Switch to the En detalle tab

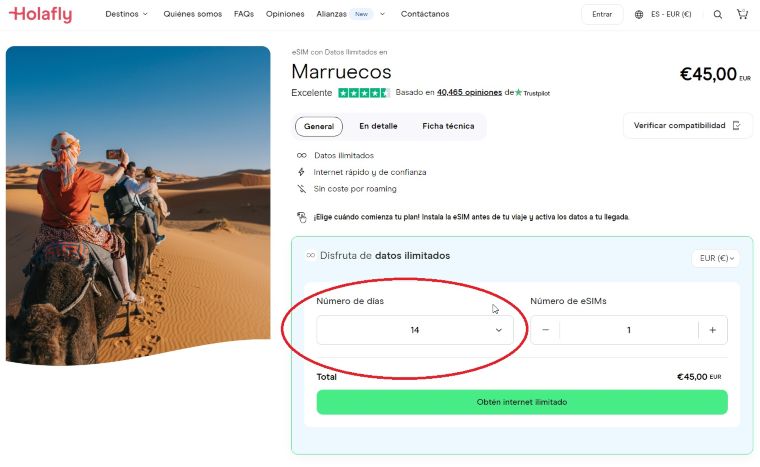point(378,126)
